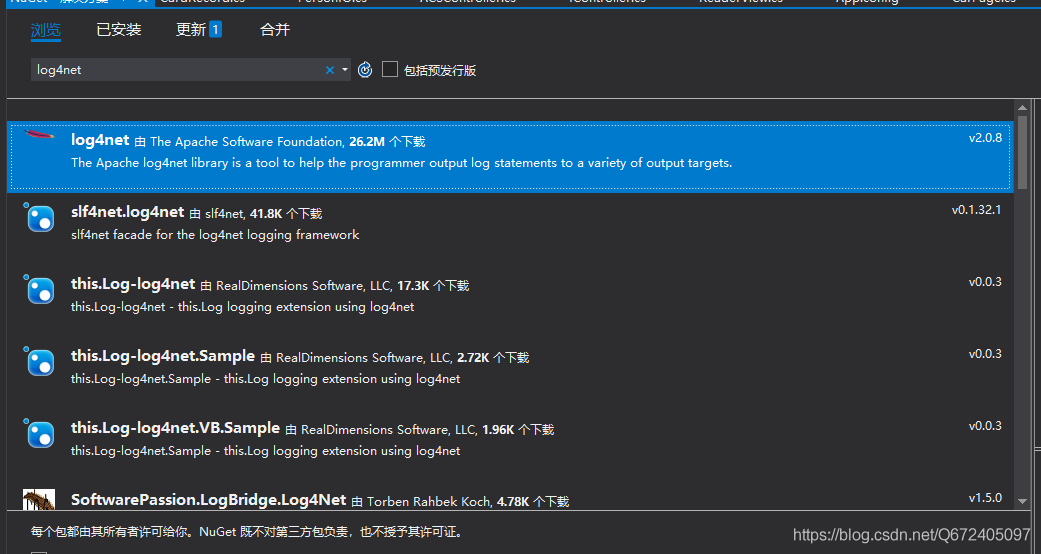Screen dimensions: 1041x554
Task: Open the 已安装 tab
Action: click(x=119, y=30)
